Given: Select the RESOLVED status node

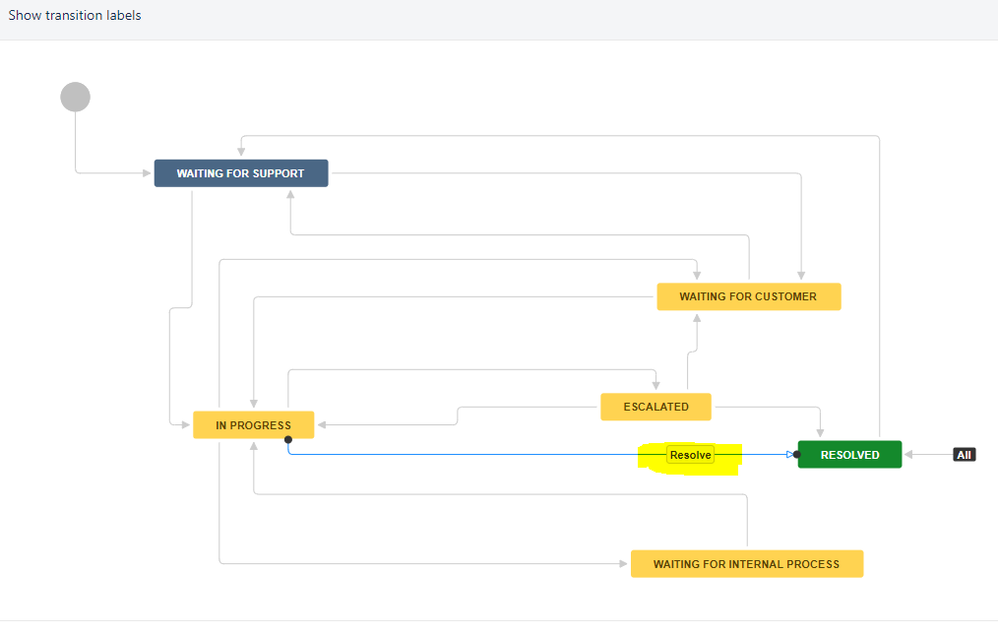Looking at the screenshot, I should (x=849, y=454).
